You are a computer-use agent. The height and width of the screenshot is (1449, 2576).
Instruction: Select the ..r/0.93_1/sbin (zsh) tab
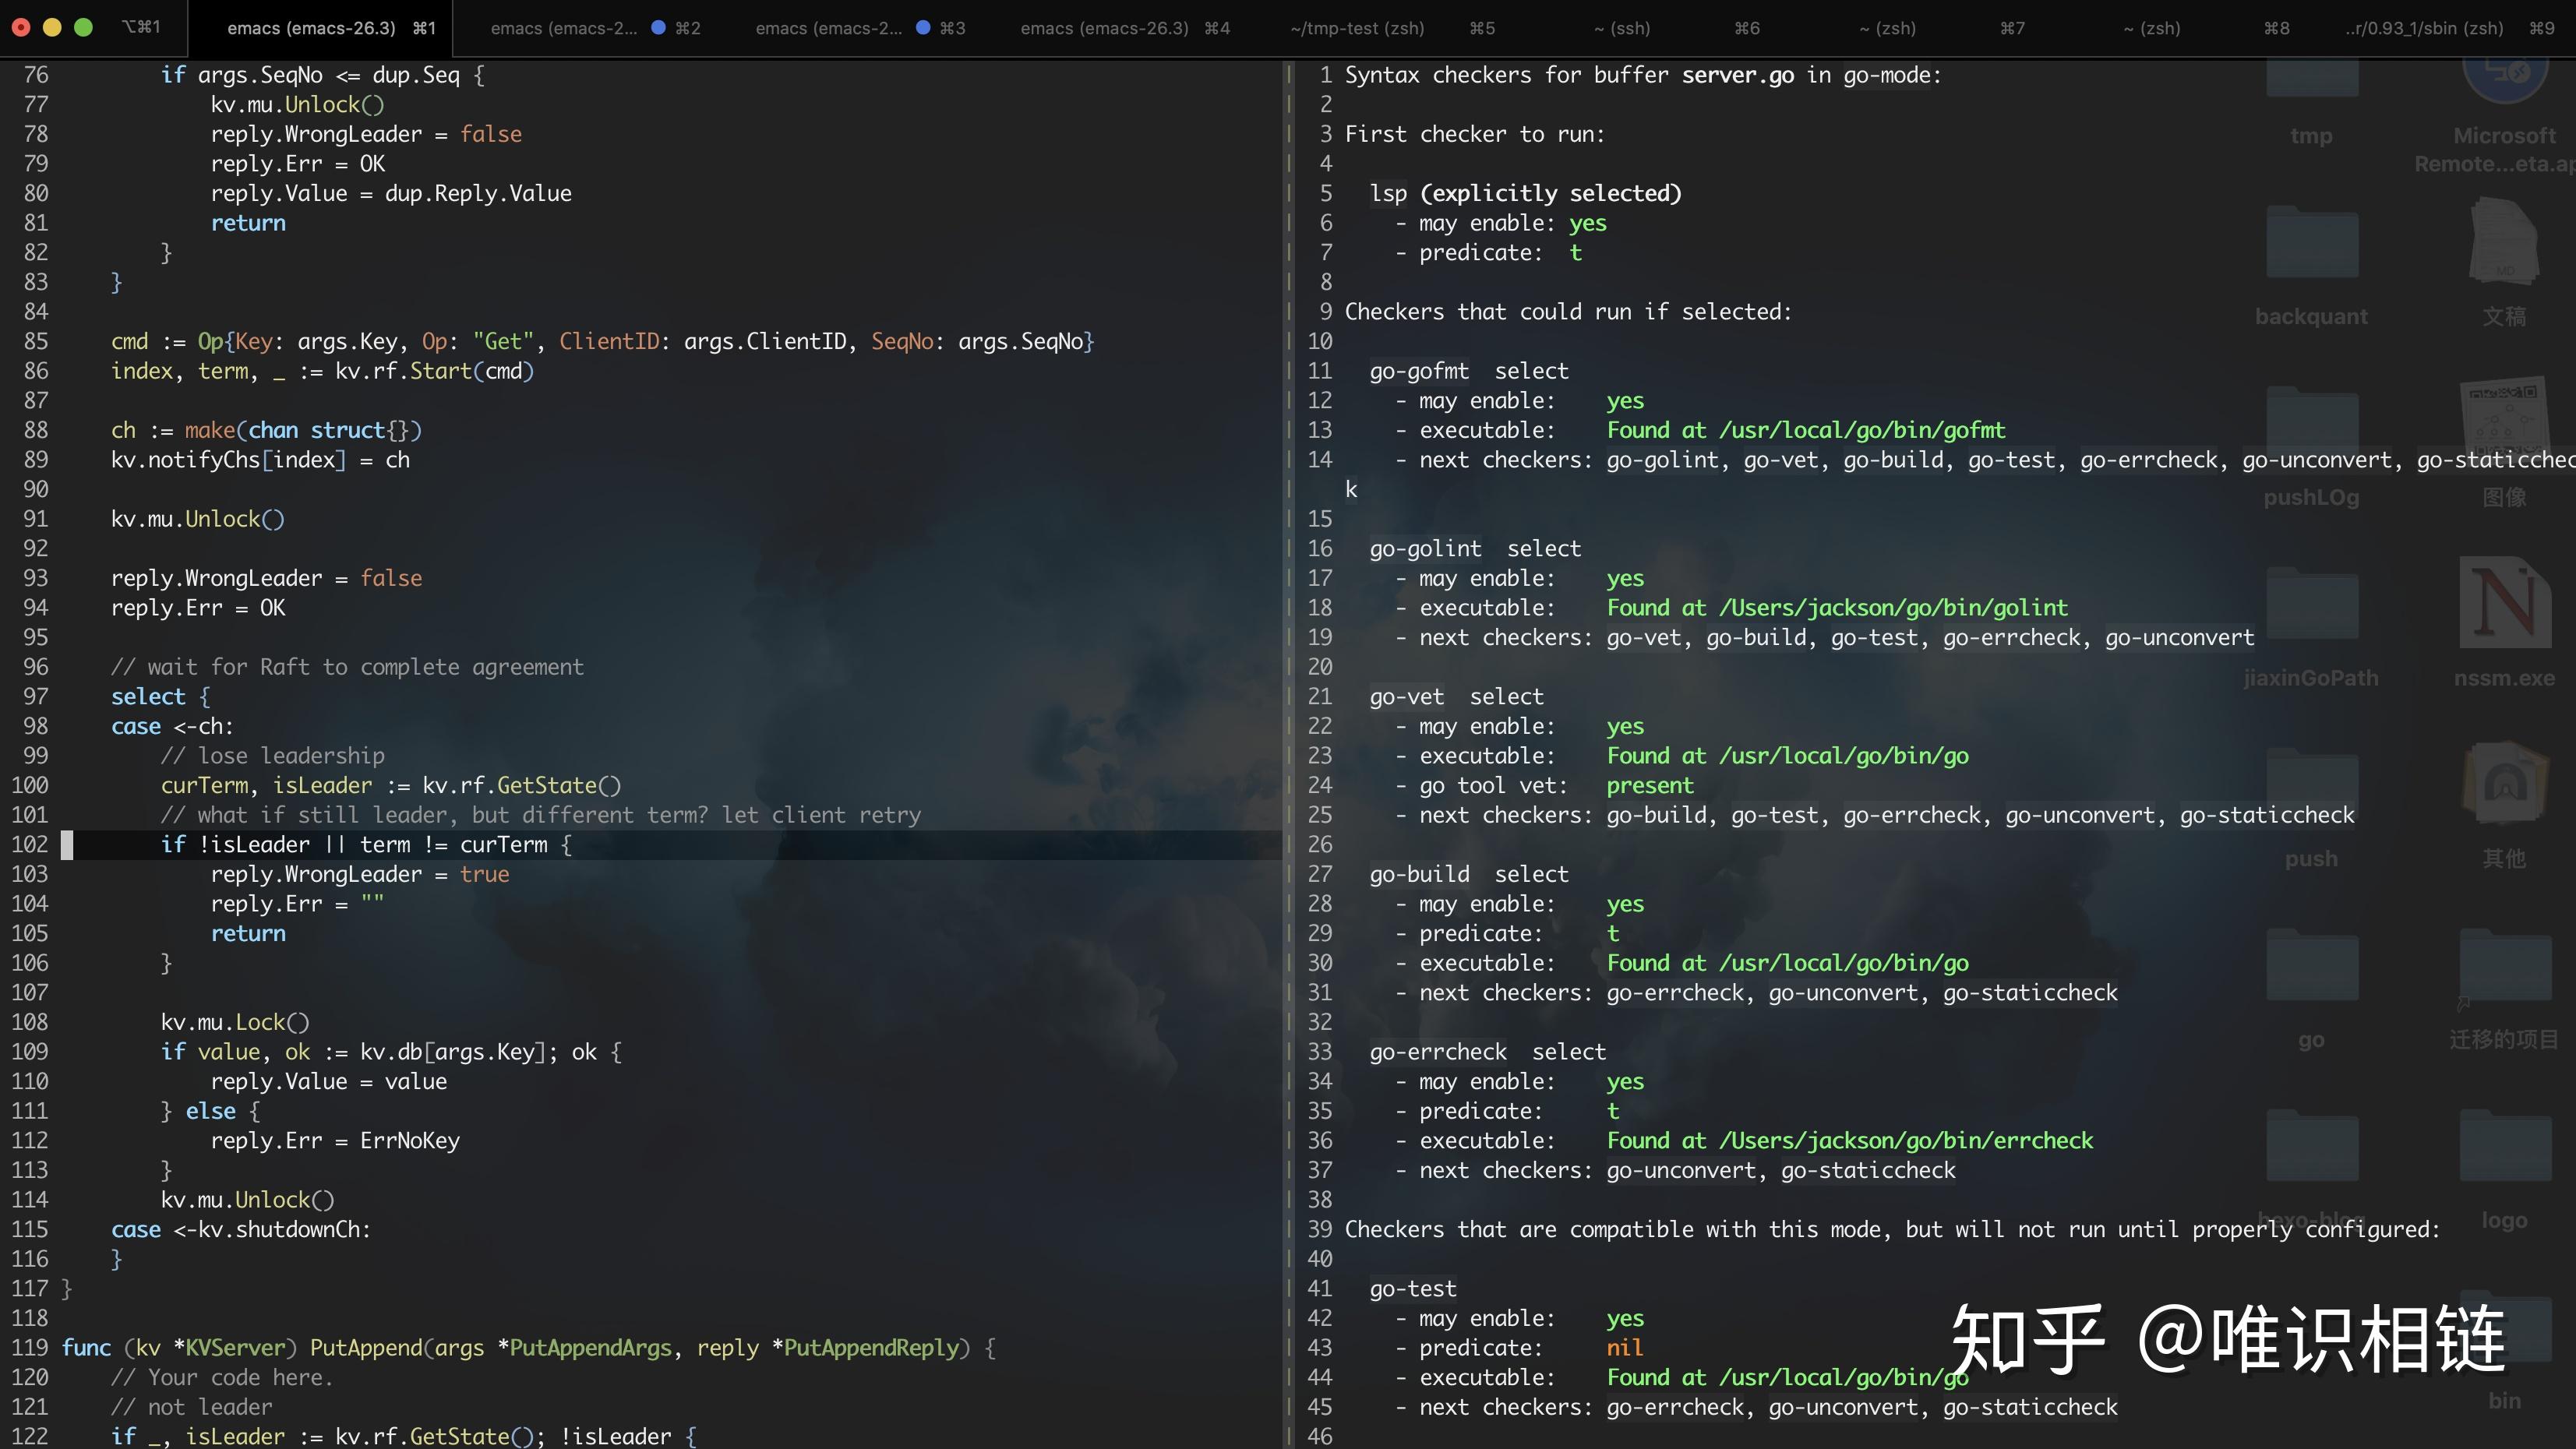pyautogui.click(x=2420, y=28)
